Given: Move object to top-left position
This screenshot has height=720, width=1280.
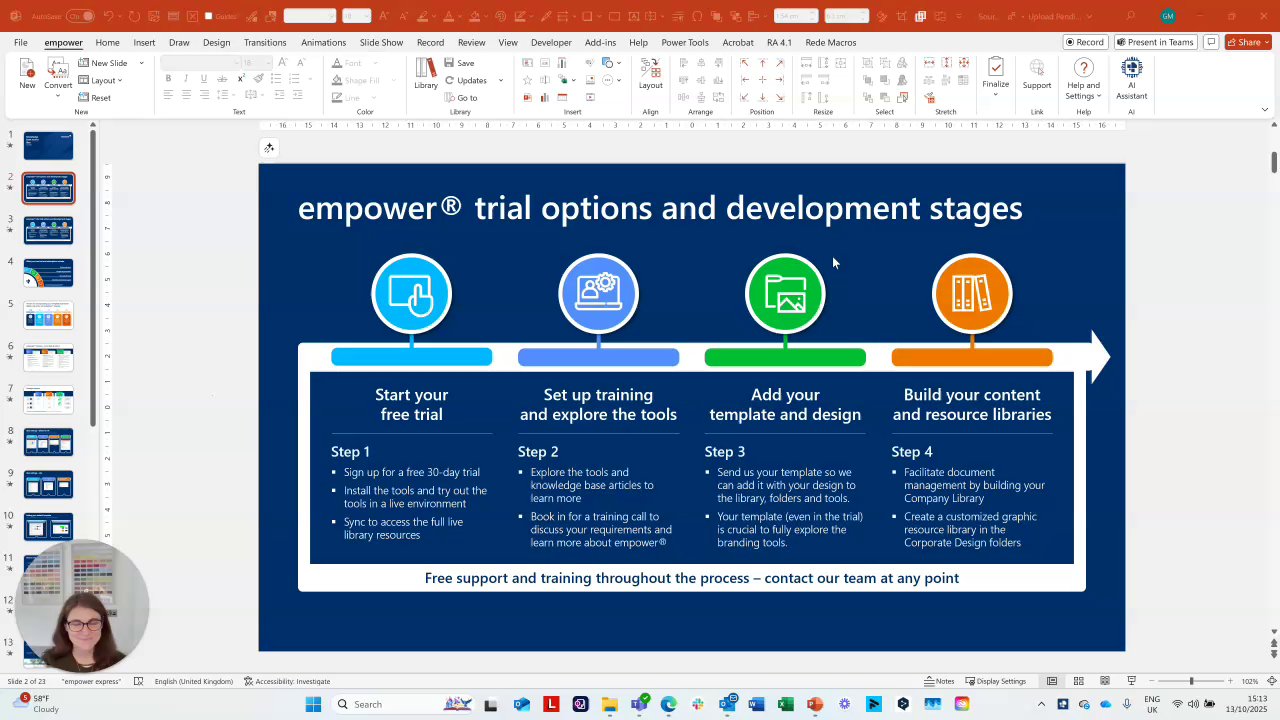Looking at the screenshot, I should click(744, 63).
